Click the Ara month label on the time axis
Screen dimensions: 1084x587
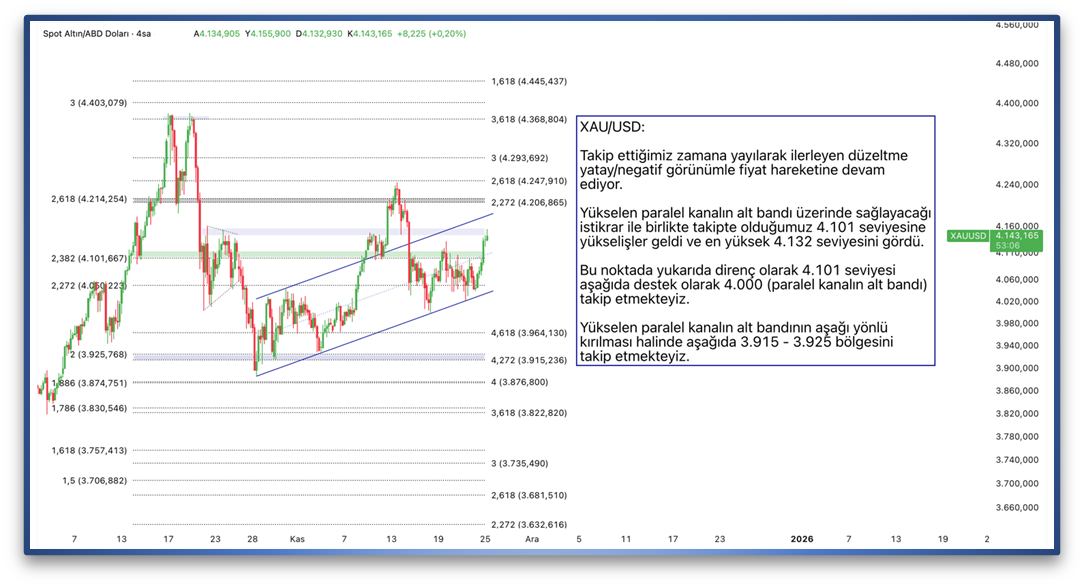point(532,538)
